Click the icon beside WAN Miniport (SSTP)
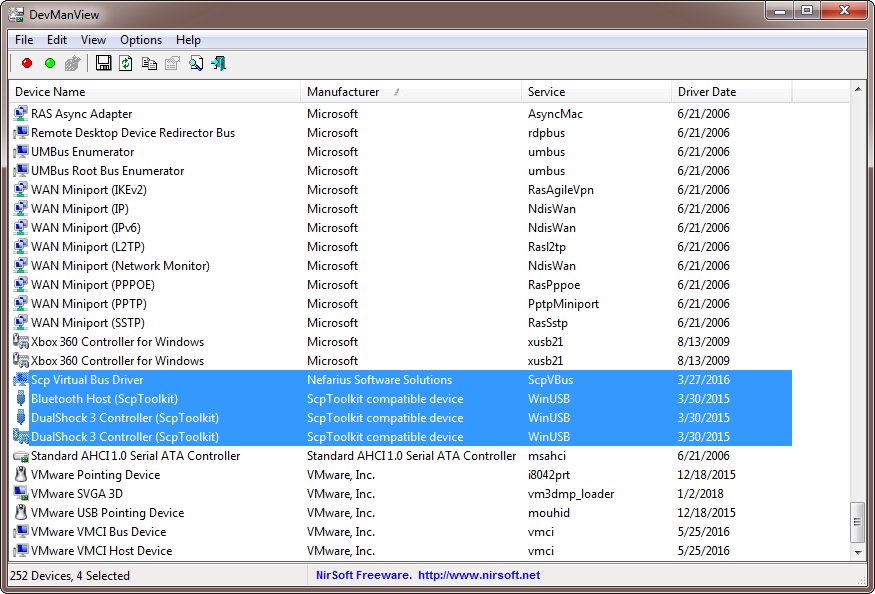Image resolution: width=875 pixels, height=594 pixels. [x=21, y=323]
